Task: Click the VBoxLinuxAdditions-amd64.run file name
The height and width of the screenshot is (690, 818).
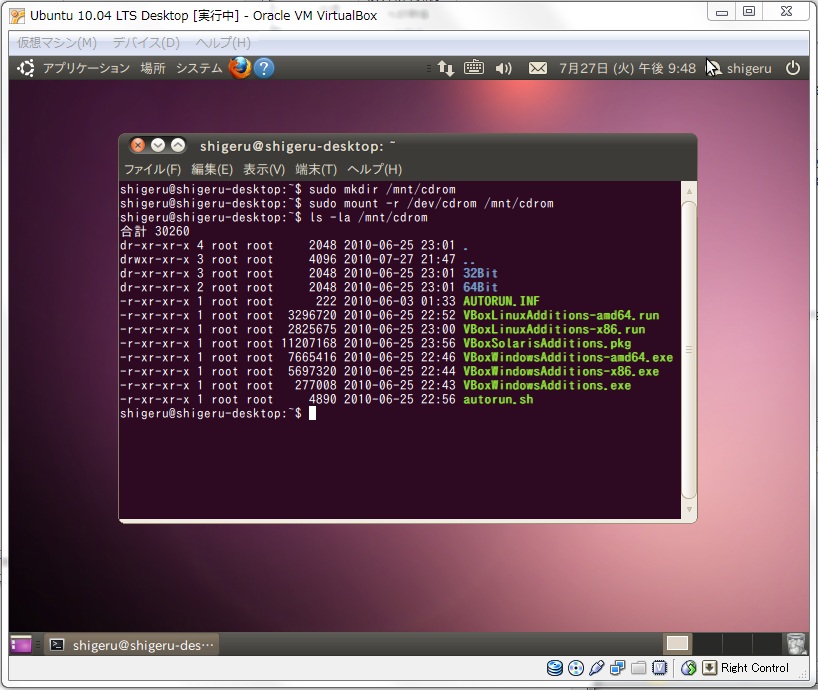Action: coord(561,316)
